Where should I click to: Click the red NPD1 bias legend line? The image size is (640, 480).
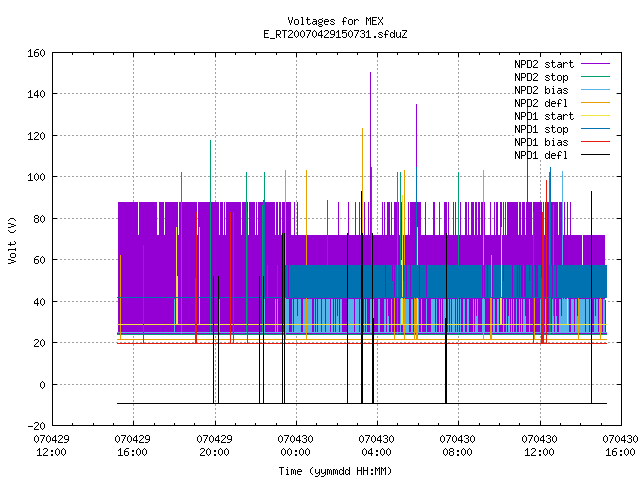click(x=595, y=142)
